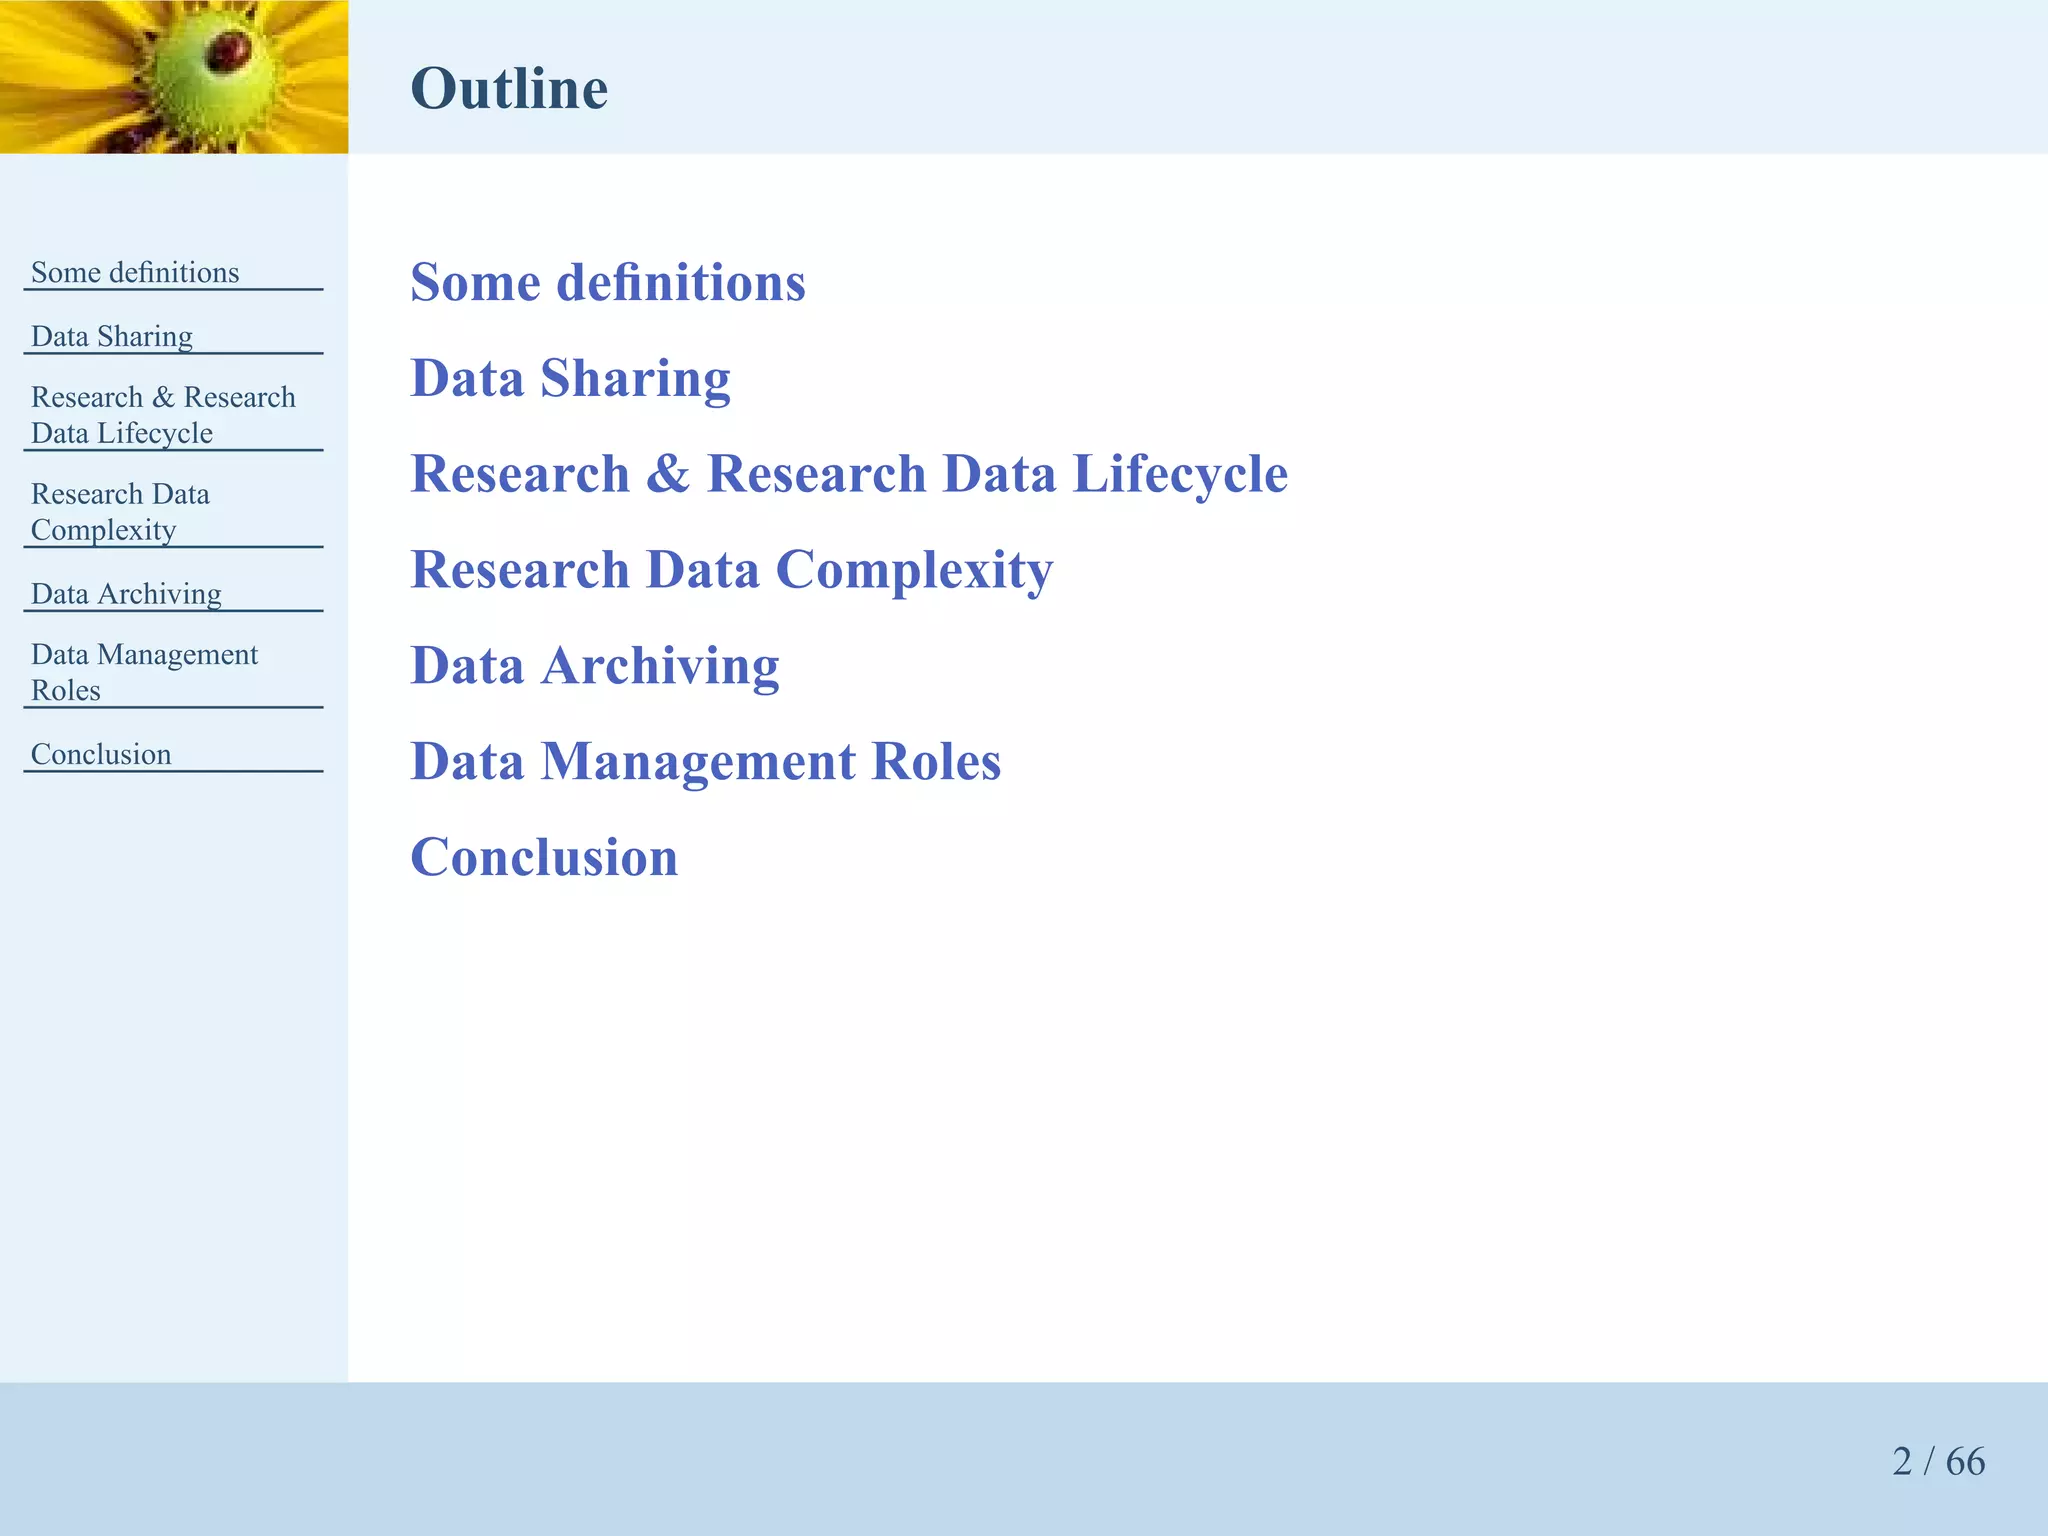This screenshot has height=1536, width=2048.
Task: Select sidebar 'Research Data Complexity' entry
Action: 120,512
